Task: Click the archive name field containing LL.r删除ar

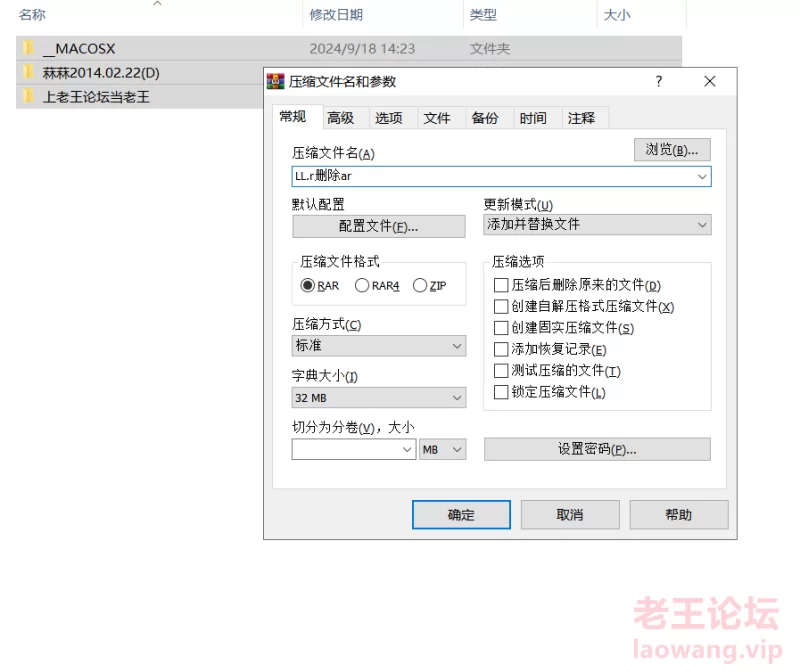Action: [x=502, y=177]
